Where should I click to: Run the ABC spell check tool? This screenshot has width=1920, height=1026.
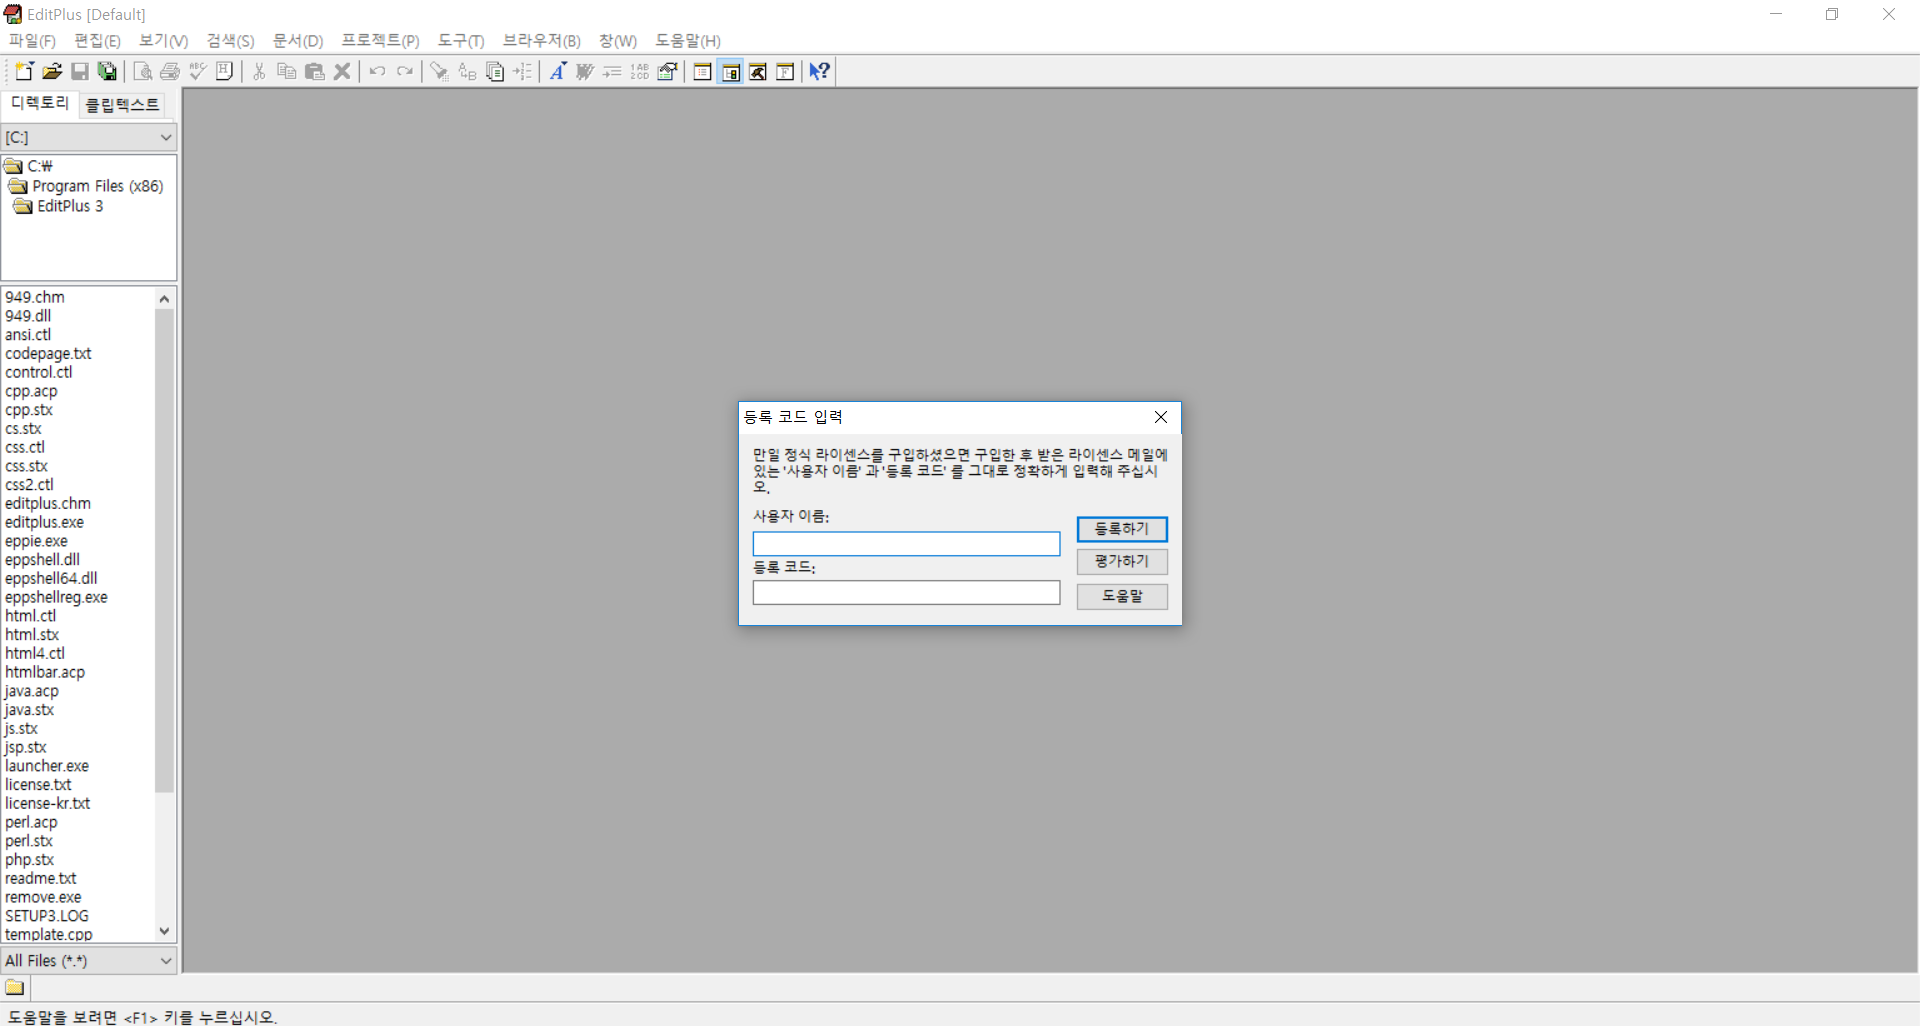(197, 71)
